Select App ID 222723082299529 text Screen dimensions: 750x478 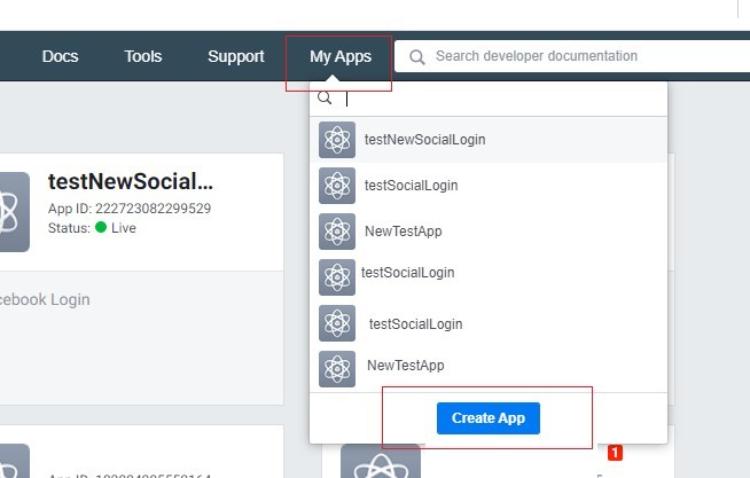coord(129,209)
